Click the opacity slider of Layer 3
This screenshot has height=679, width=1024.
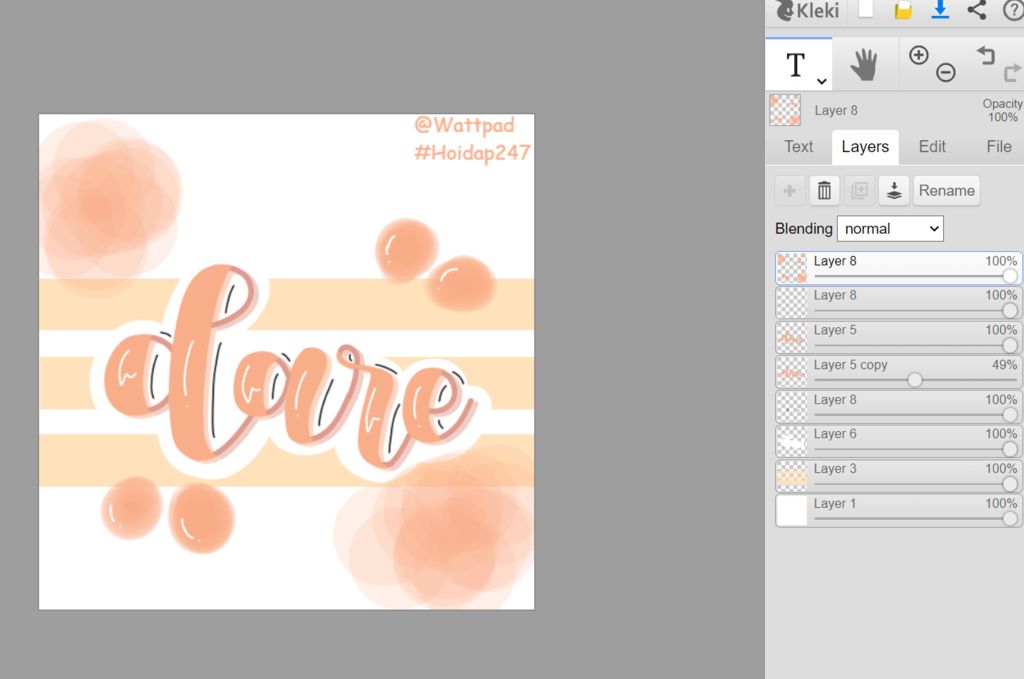pyautogui.click(x=915, y=484)
